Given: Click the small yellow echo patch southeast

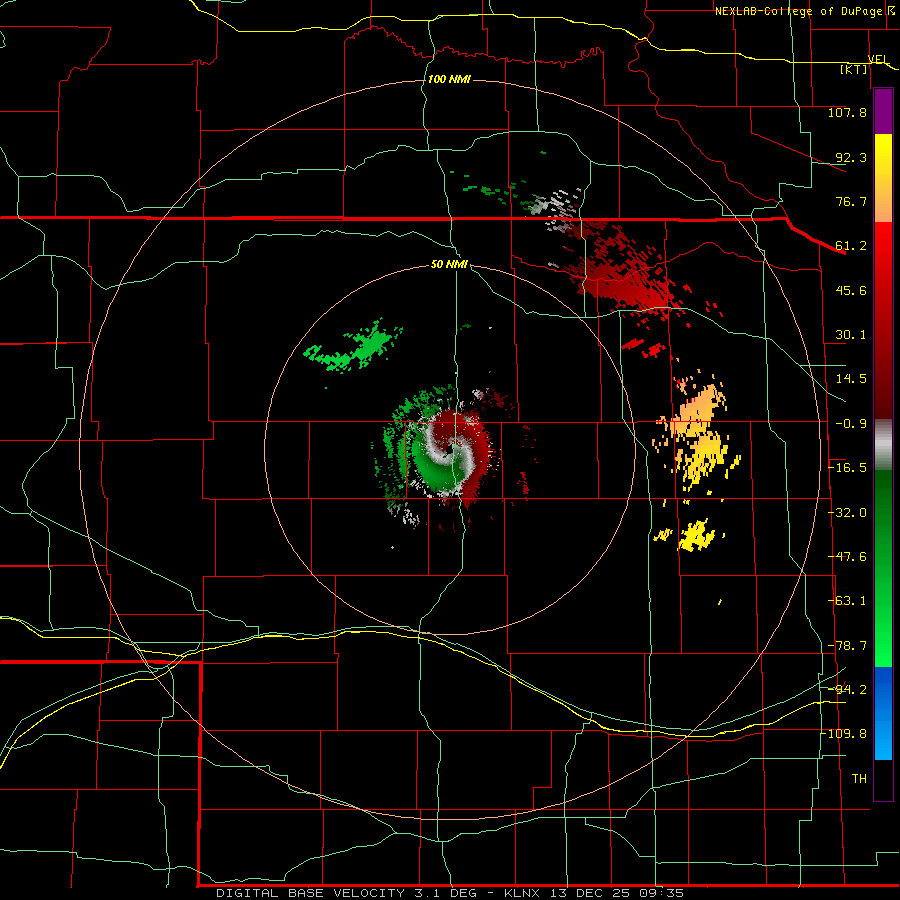Looking at the screenshot, I should pyautogui.click(x=696, y=536).
